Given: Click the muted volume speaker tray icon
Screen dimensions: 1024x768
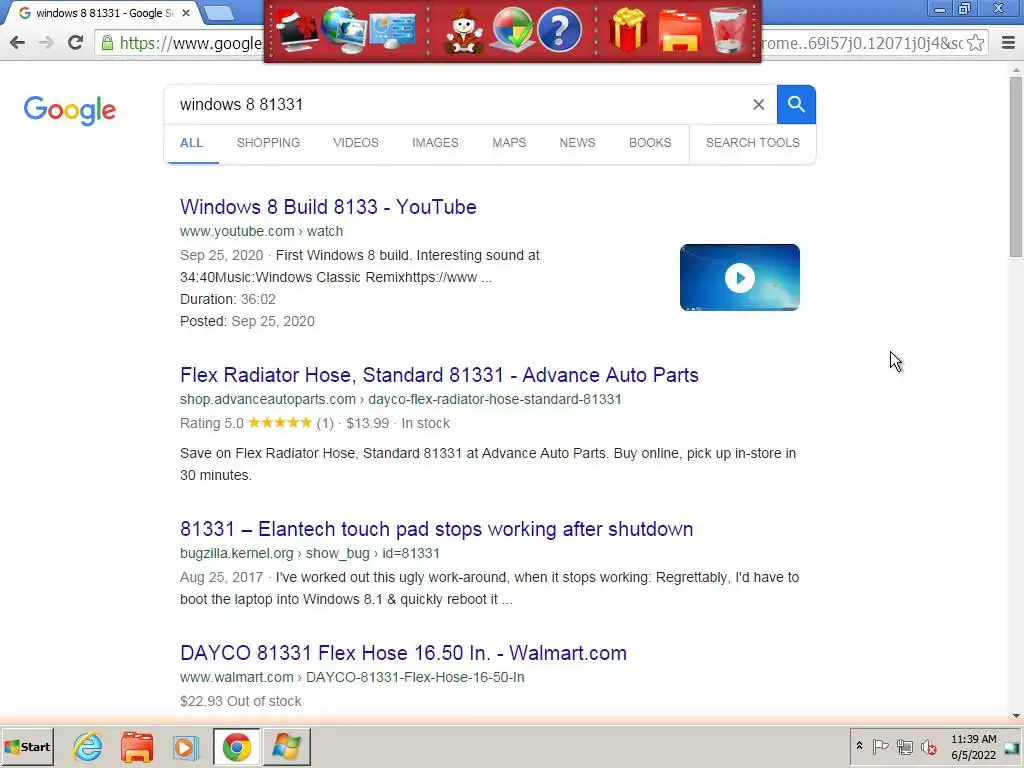Looking at the screenshot, I should click(928, 746).
